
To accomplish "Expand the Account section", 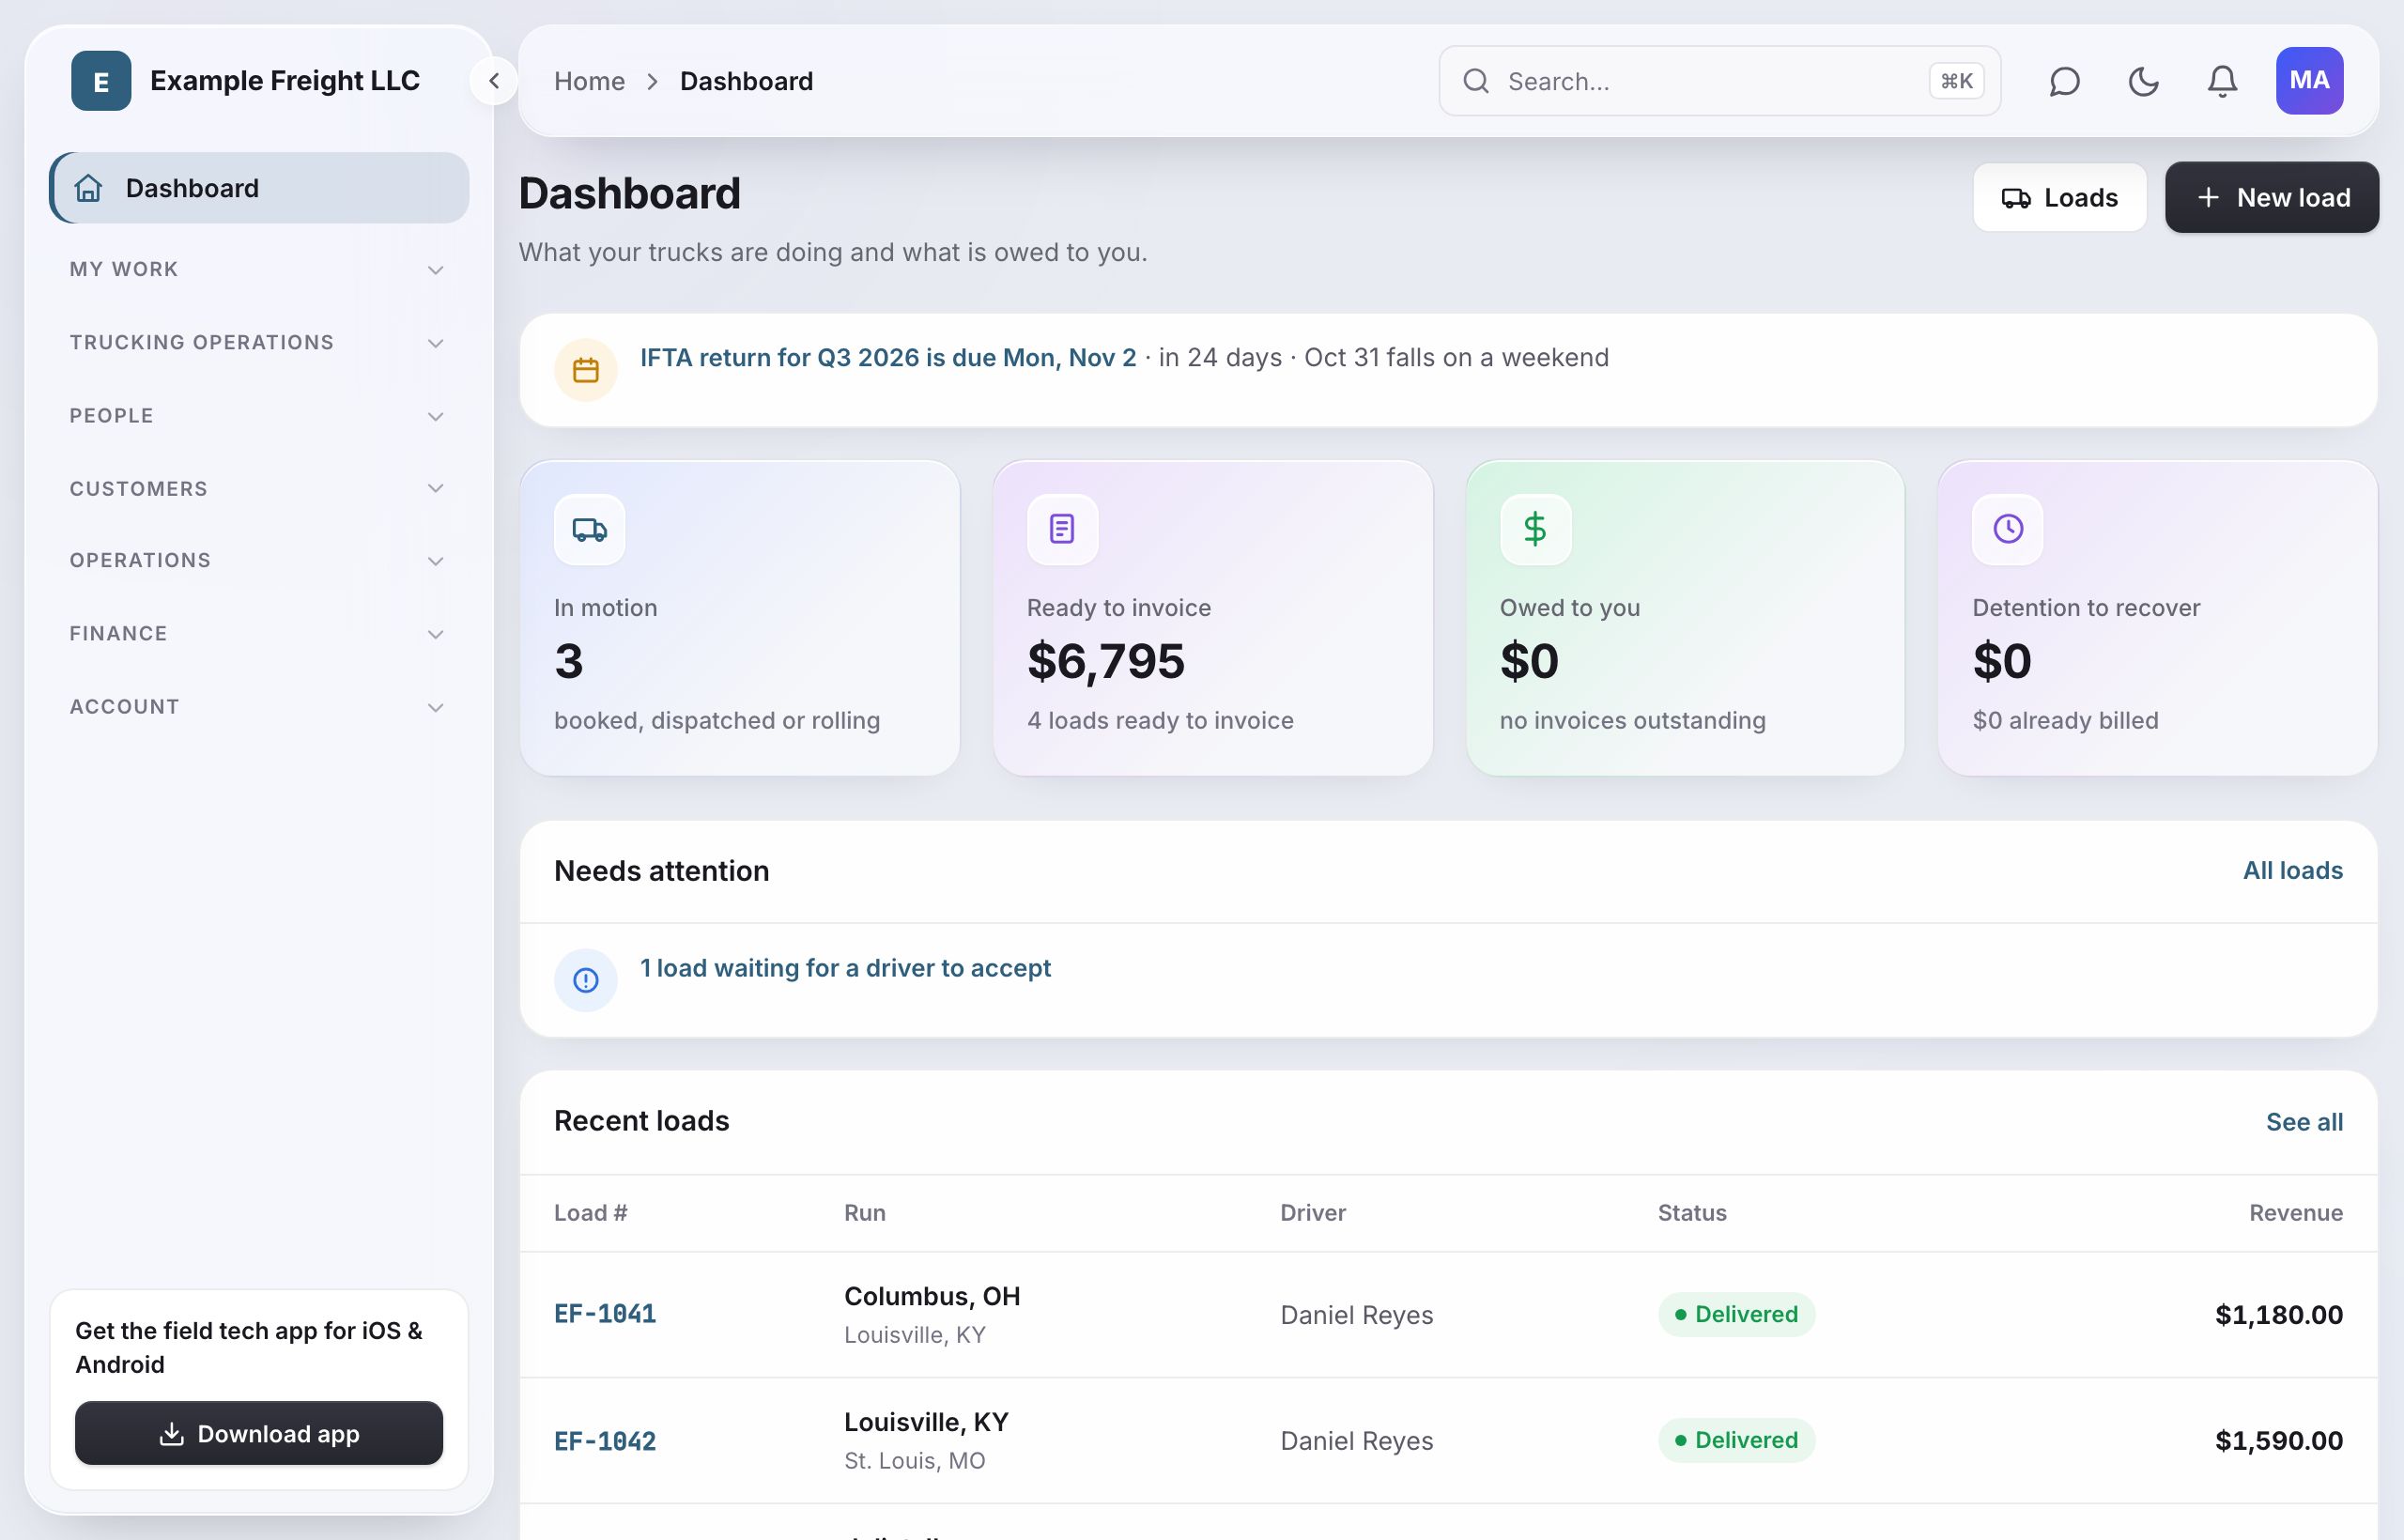I will [x=258, y=706].
